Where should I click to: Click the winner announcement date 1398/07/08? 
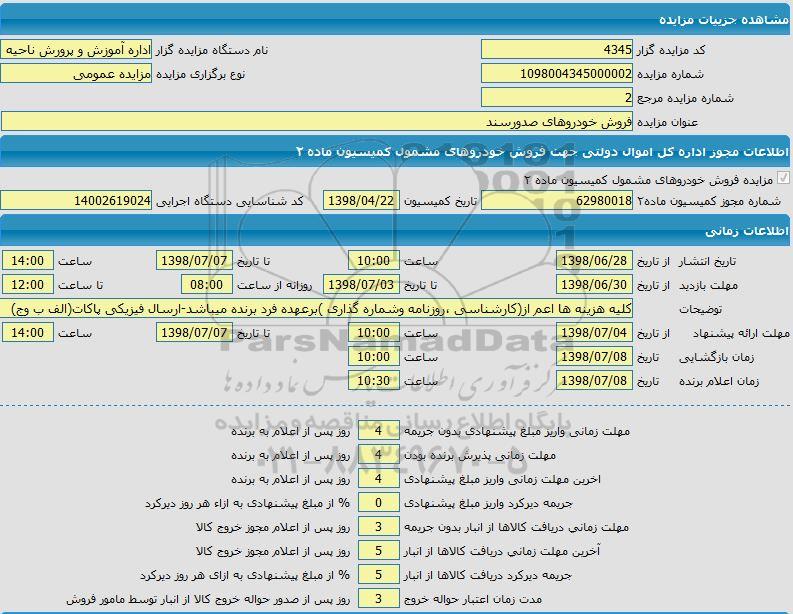point(594,380)
